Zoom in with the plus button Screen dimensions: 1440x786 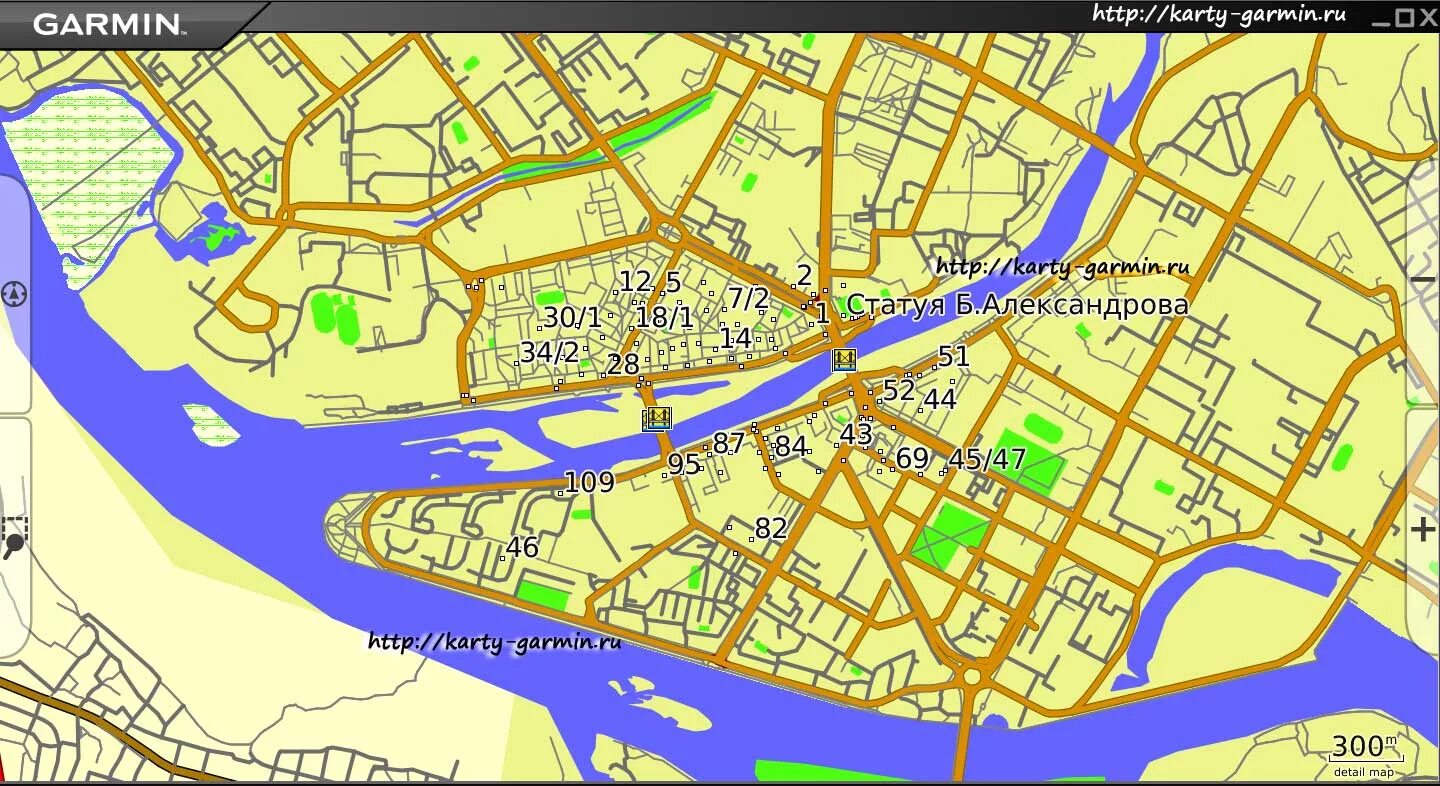point(1423,530)
